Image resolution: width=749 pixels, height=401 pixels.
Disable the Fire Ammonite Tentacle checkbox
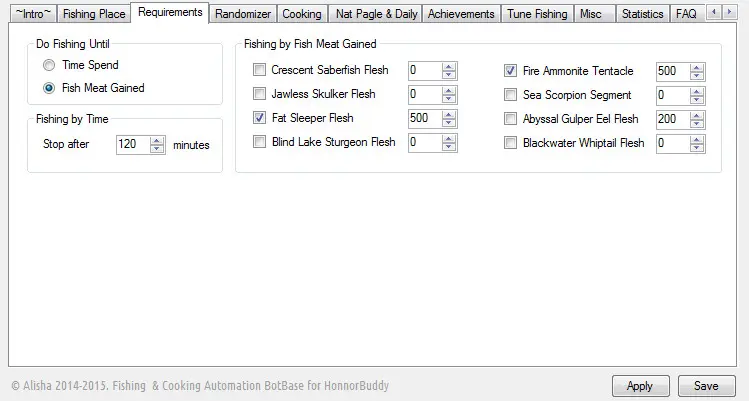510,71
